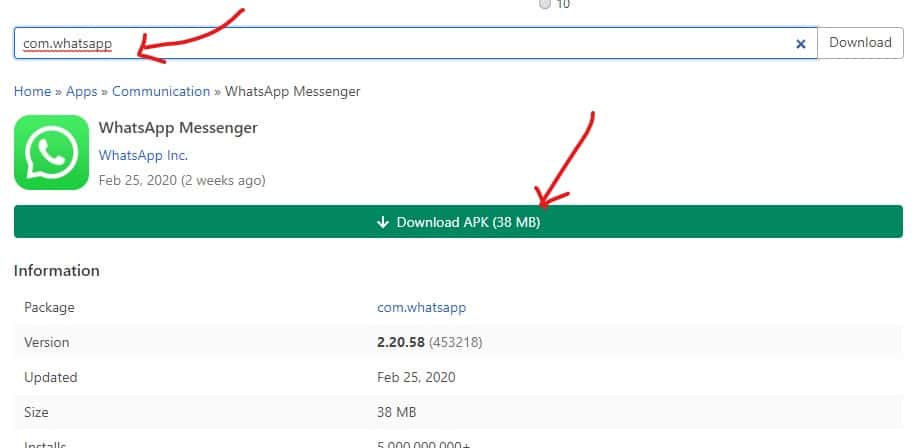Click the Version row label

tap(46, 342)
